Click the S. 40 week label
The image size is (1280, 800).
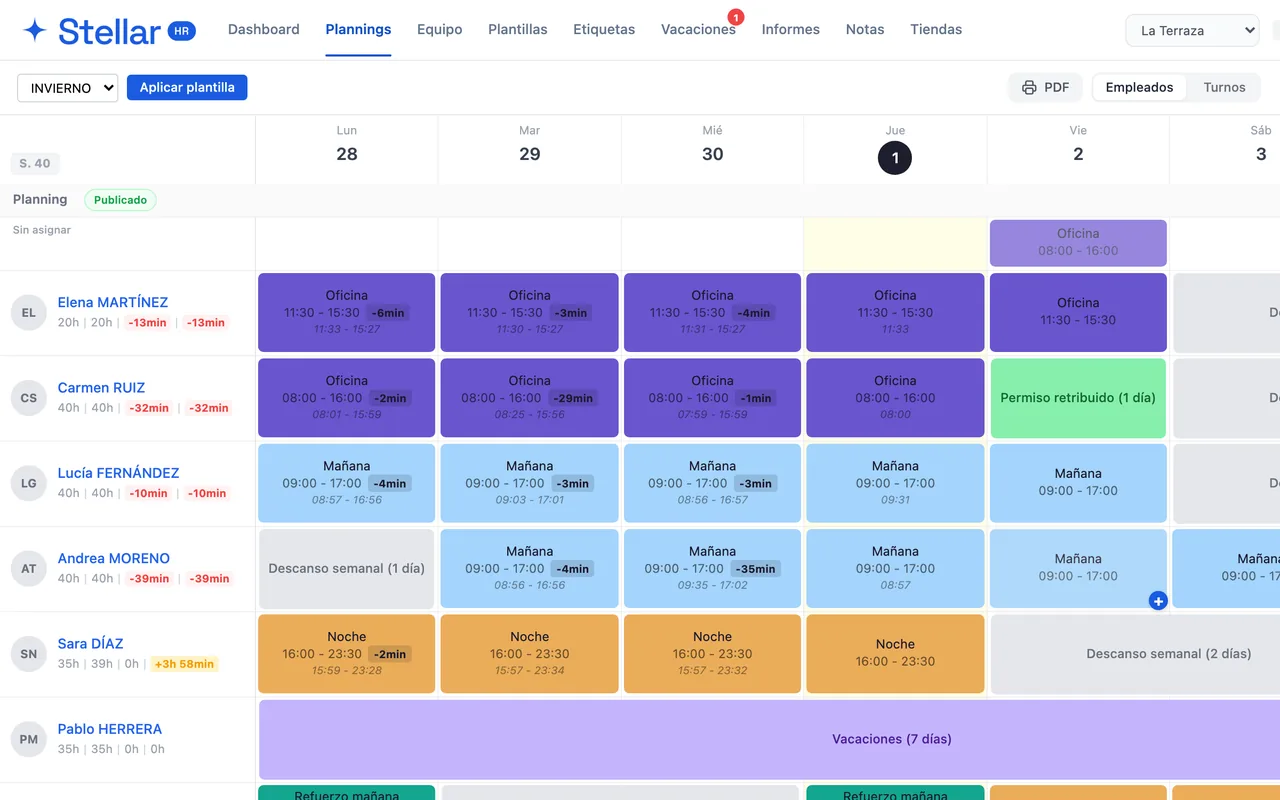click(x=35, y=163)
